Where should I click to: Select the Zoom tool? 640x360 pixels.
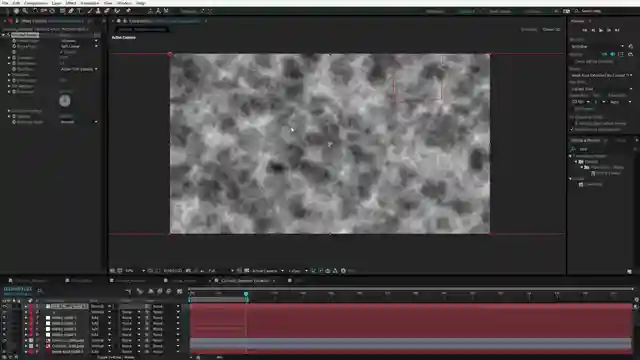click(x=25, y=11)
